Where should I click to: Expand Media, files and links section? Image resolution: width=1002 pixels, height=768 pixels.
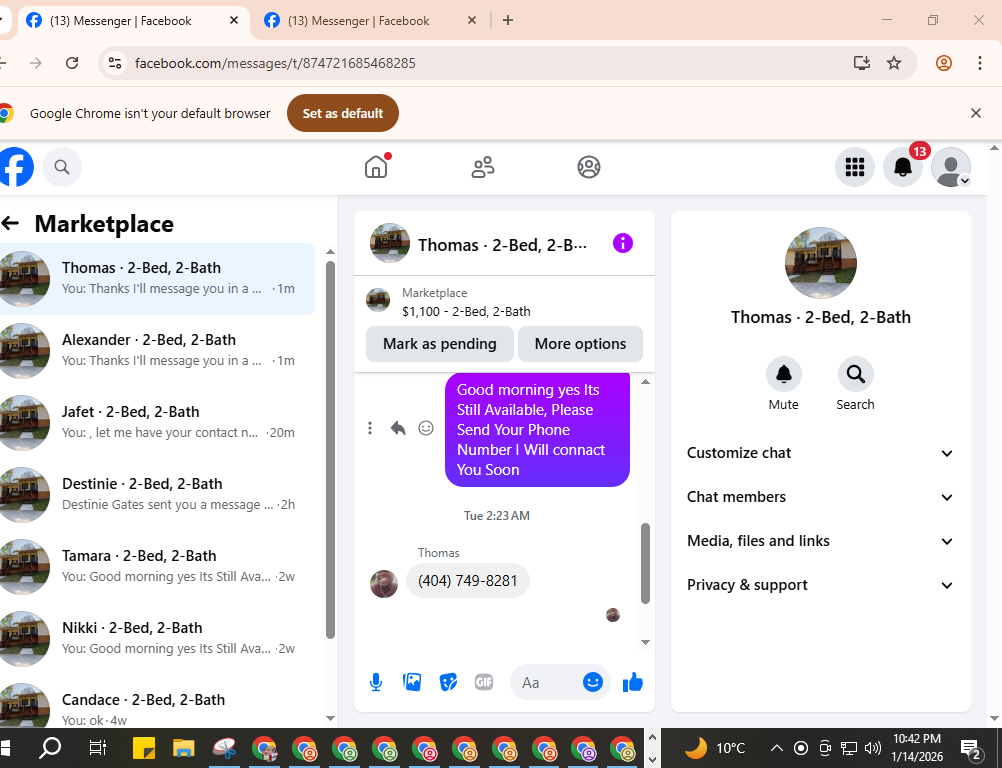pyautogui.click(x=820, y=541)
